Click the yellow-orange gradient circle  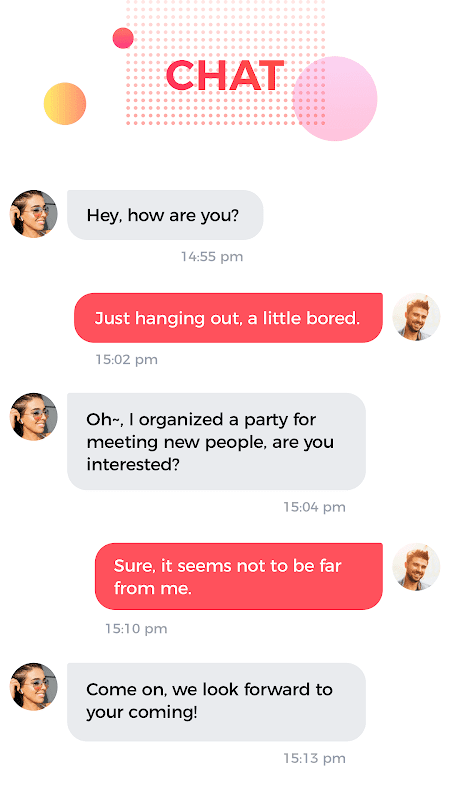(x=65, y=104)
